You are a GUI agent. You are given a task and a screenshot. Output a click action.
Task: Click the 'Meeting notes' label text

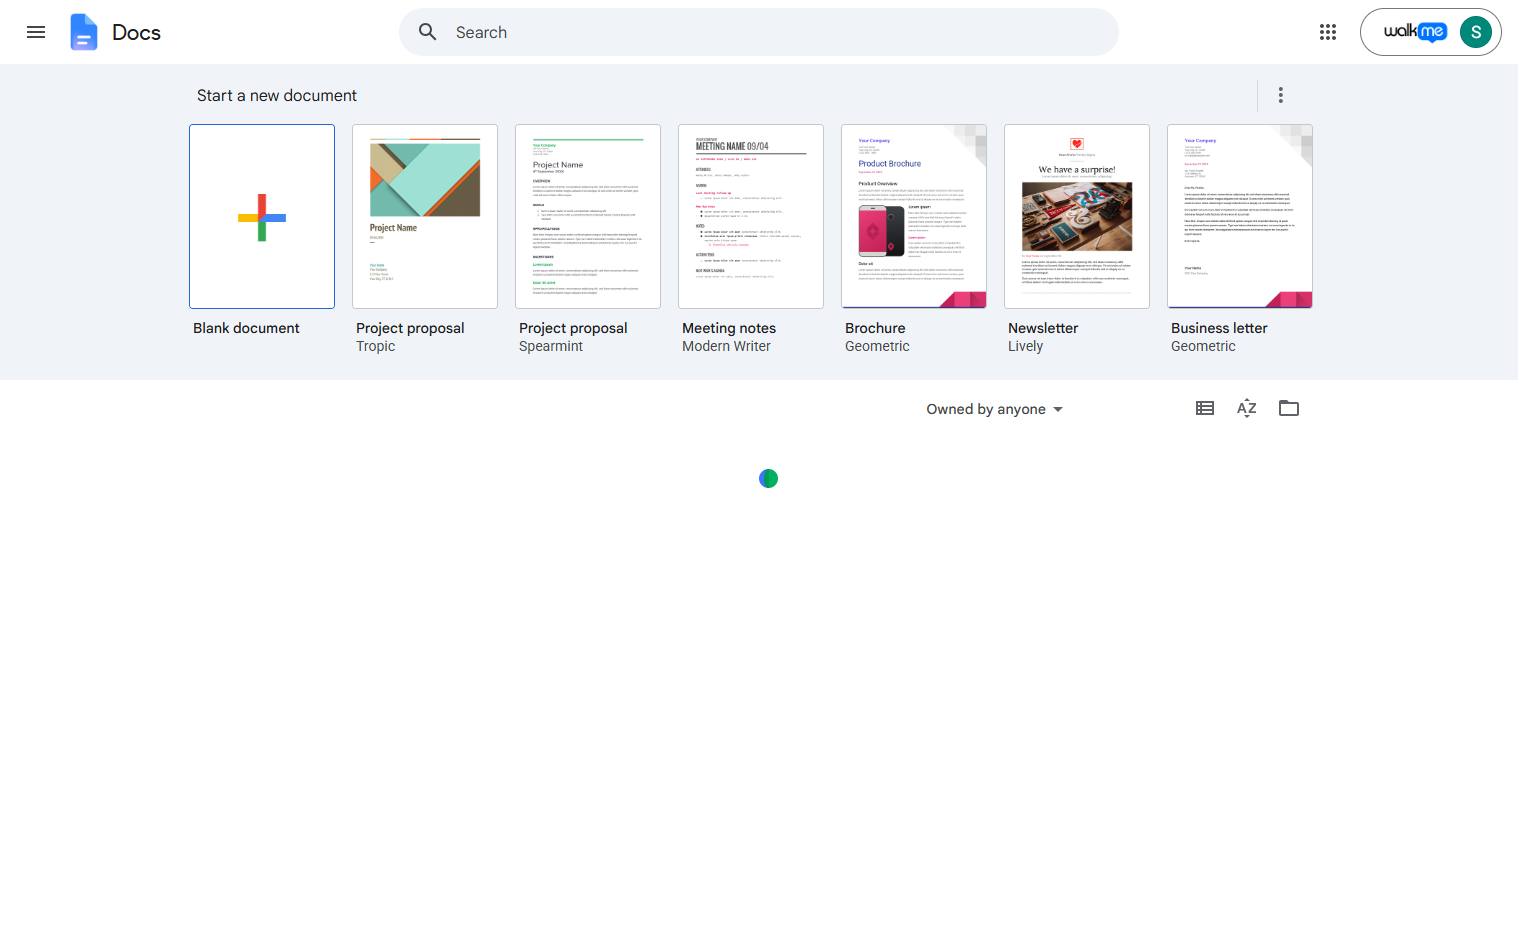pyautogui.click(x=729, y=328)
